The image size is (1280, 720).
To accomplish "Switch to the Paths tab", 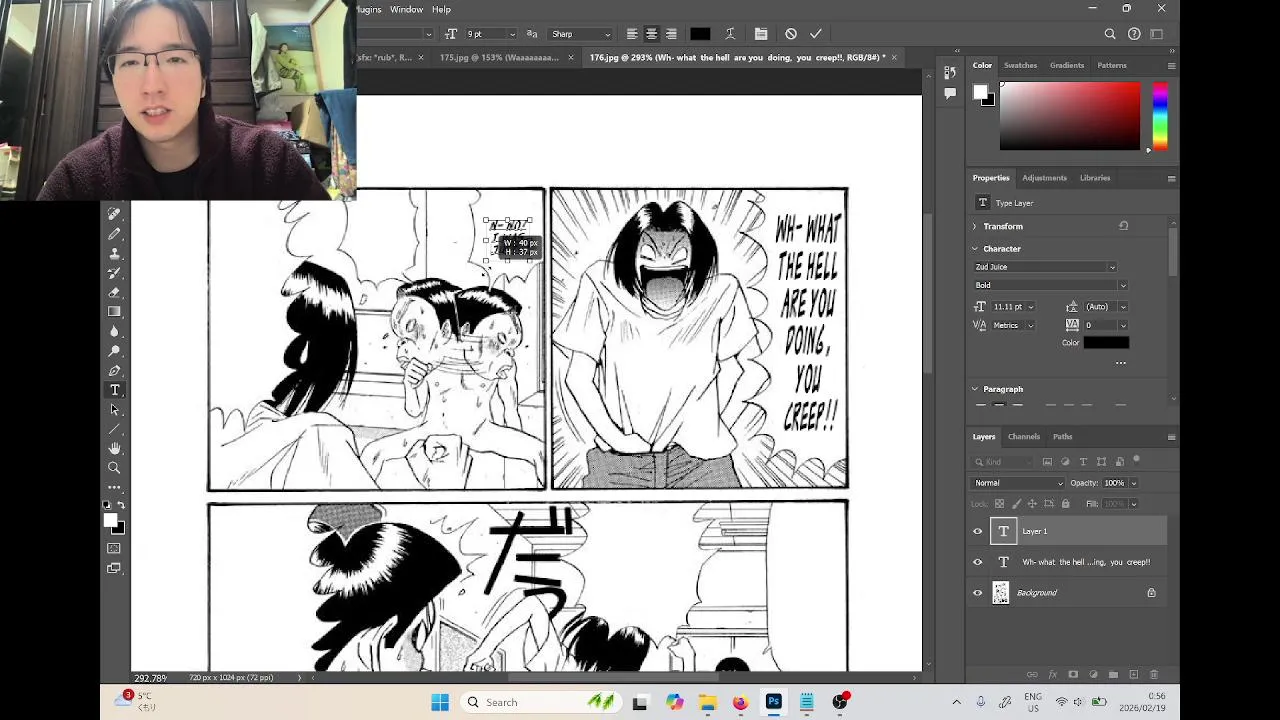I will coord(1062,436).
